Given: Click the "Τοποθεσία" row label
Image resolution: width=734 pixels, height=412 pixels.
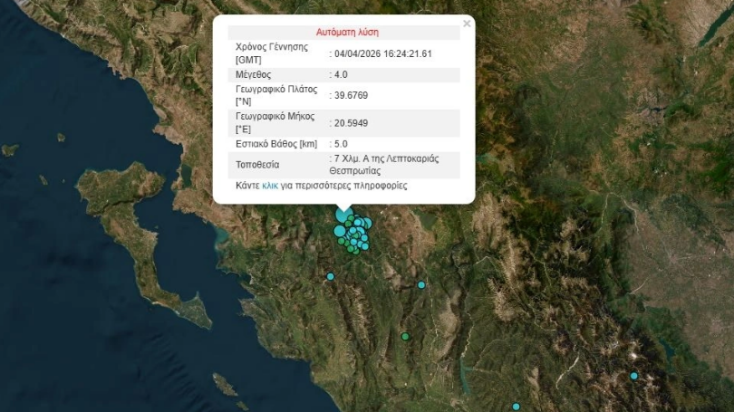Looking at the screenshot, I should [x=258, y=164].
